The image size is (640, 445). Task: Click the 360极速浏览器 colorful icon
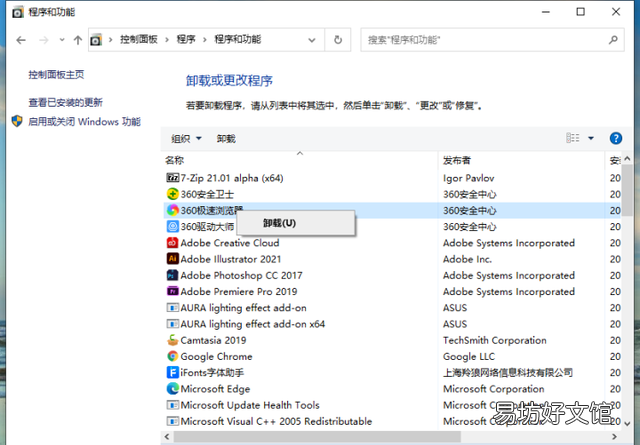coord(173,210)
